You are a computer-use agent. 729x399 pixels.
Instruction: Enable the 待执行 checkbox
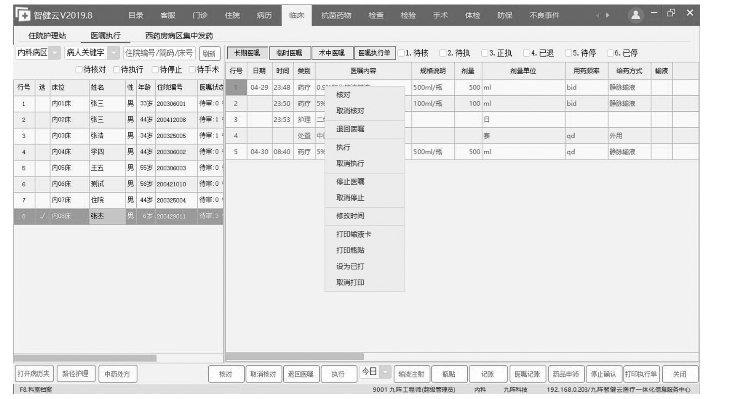(117, 70)
